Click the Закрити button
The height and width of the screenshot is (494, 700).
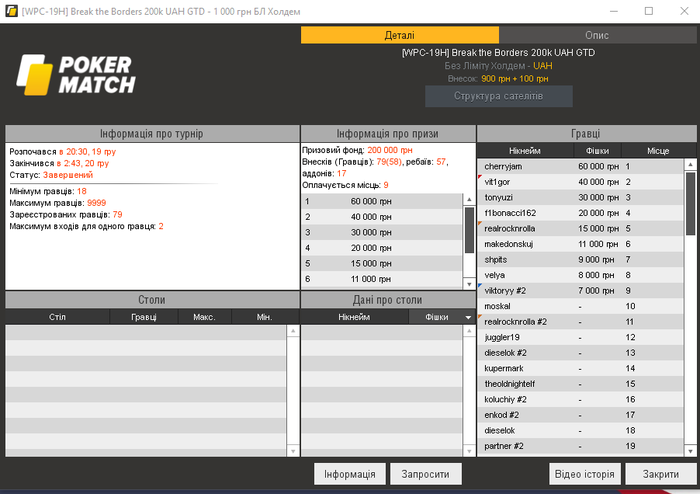(661, 474)
